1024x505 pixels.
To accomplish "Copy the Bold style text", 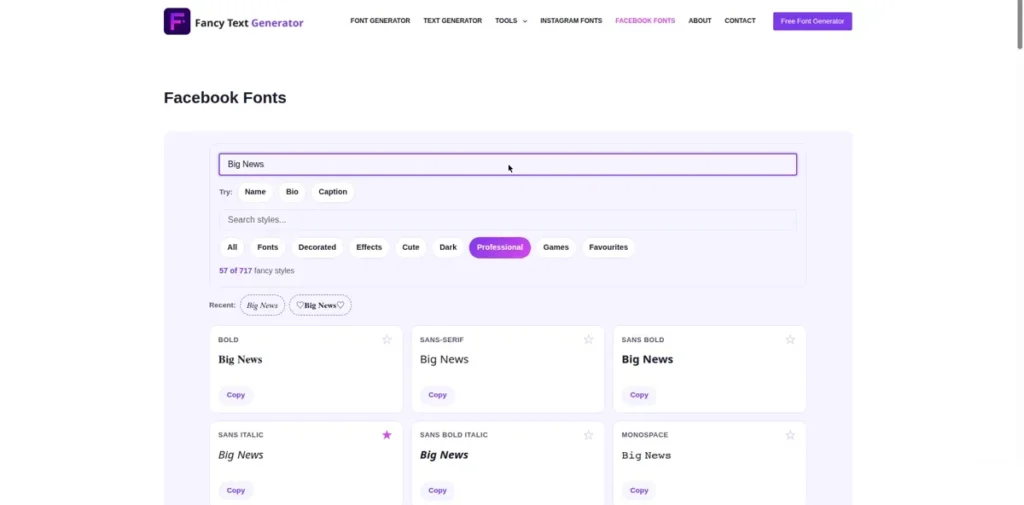I will pyautogui.click(x=236, y=395).
